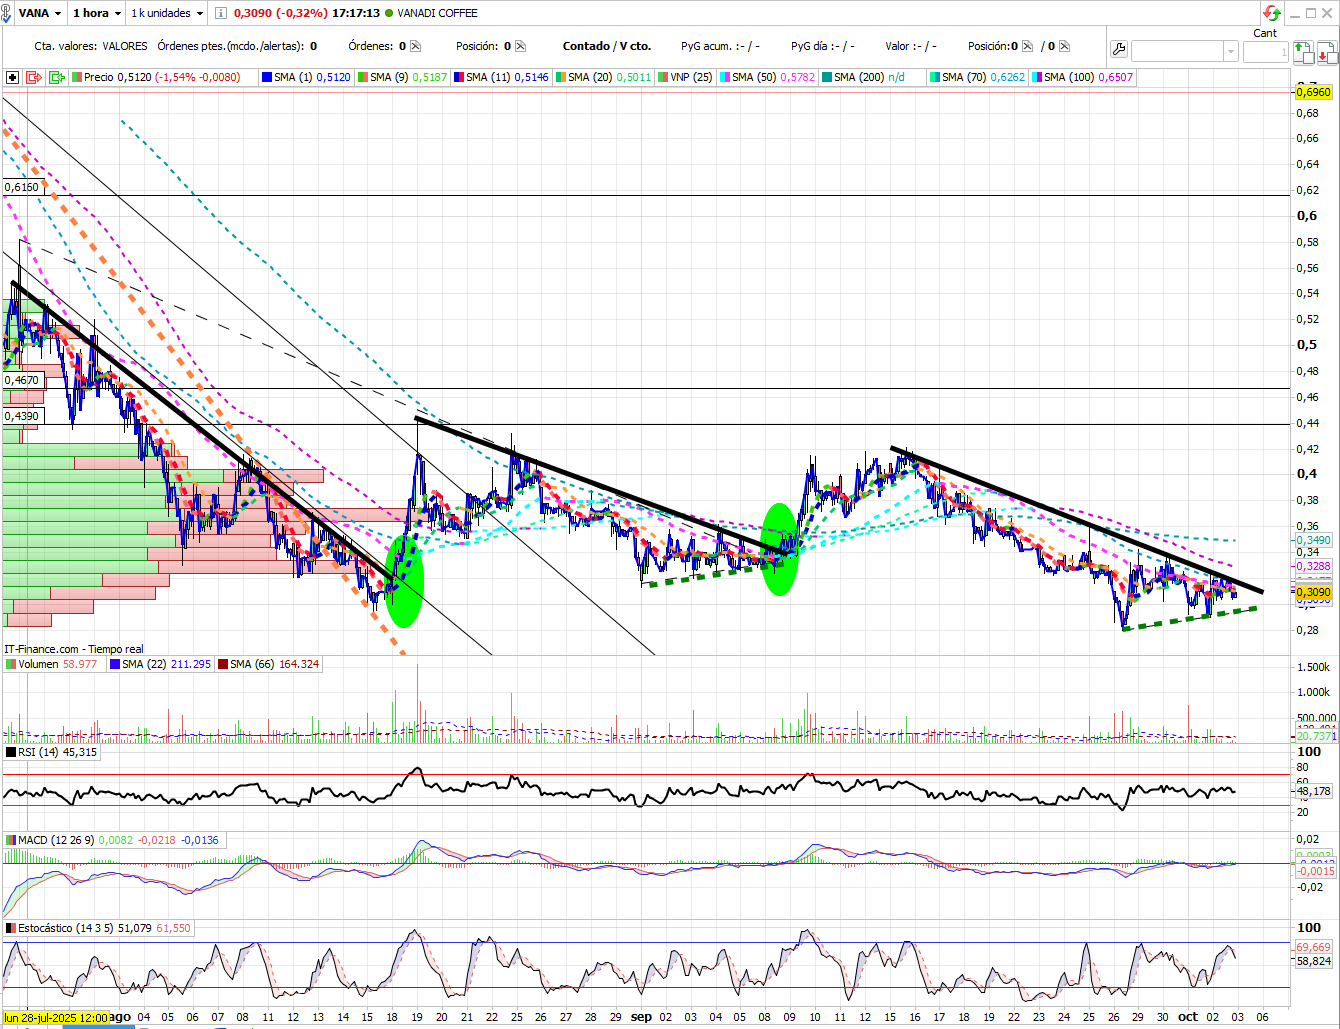Click the edit icon next to Órdenes: 0
The width and height of the screenshot is (1340, 1029).
point(416,46)
